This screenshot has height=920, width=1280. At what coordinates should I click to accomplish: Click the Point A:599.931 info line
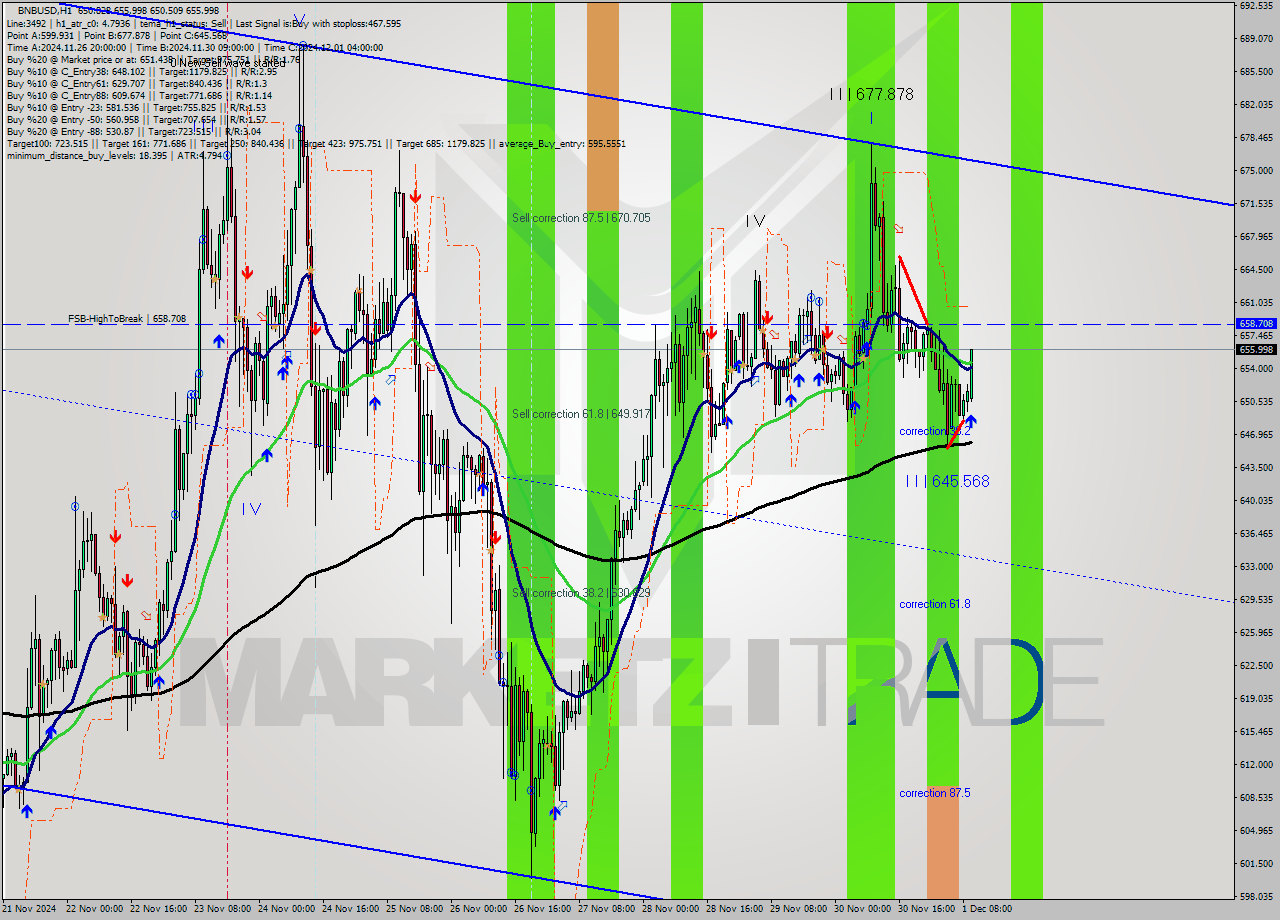[117, 35]
